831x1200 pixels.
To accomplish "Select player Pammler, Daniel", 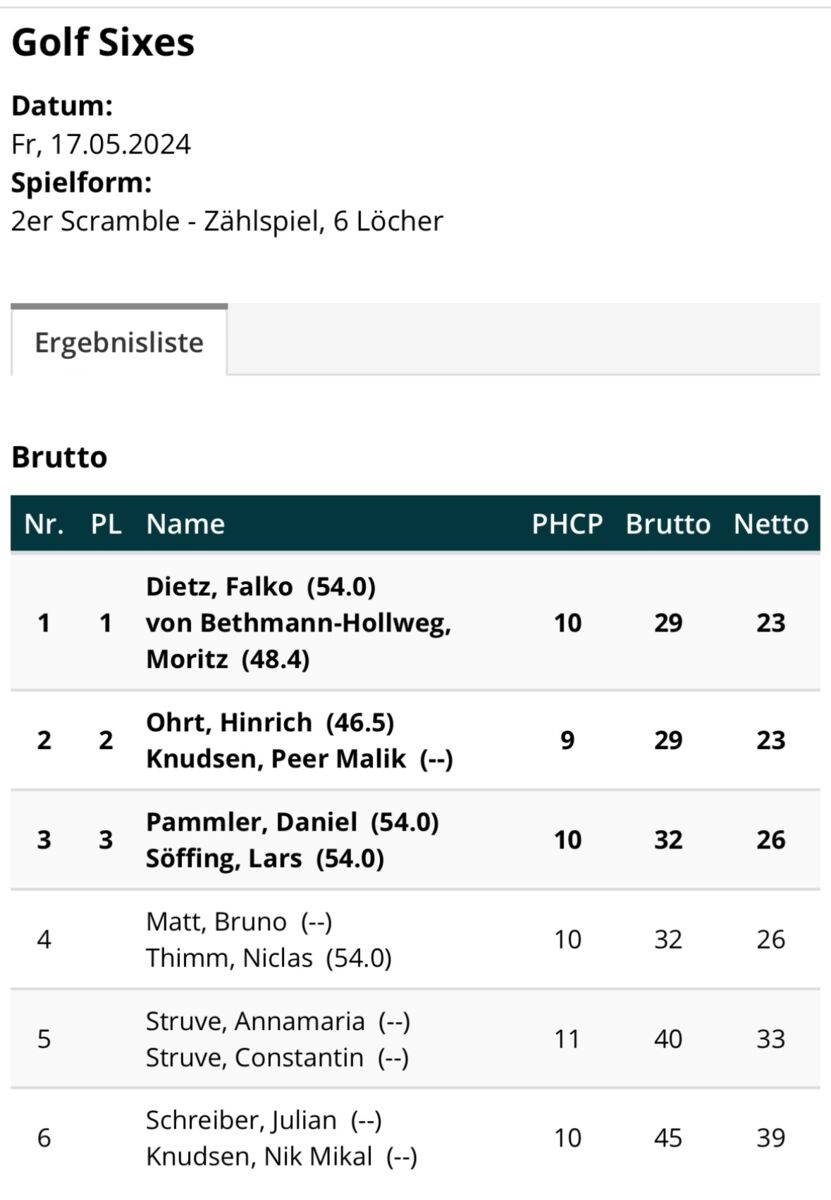I will [x=251, y=822].
